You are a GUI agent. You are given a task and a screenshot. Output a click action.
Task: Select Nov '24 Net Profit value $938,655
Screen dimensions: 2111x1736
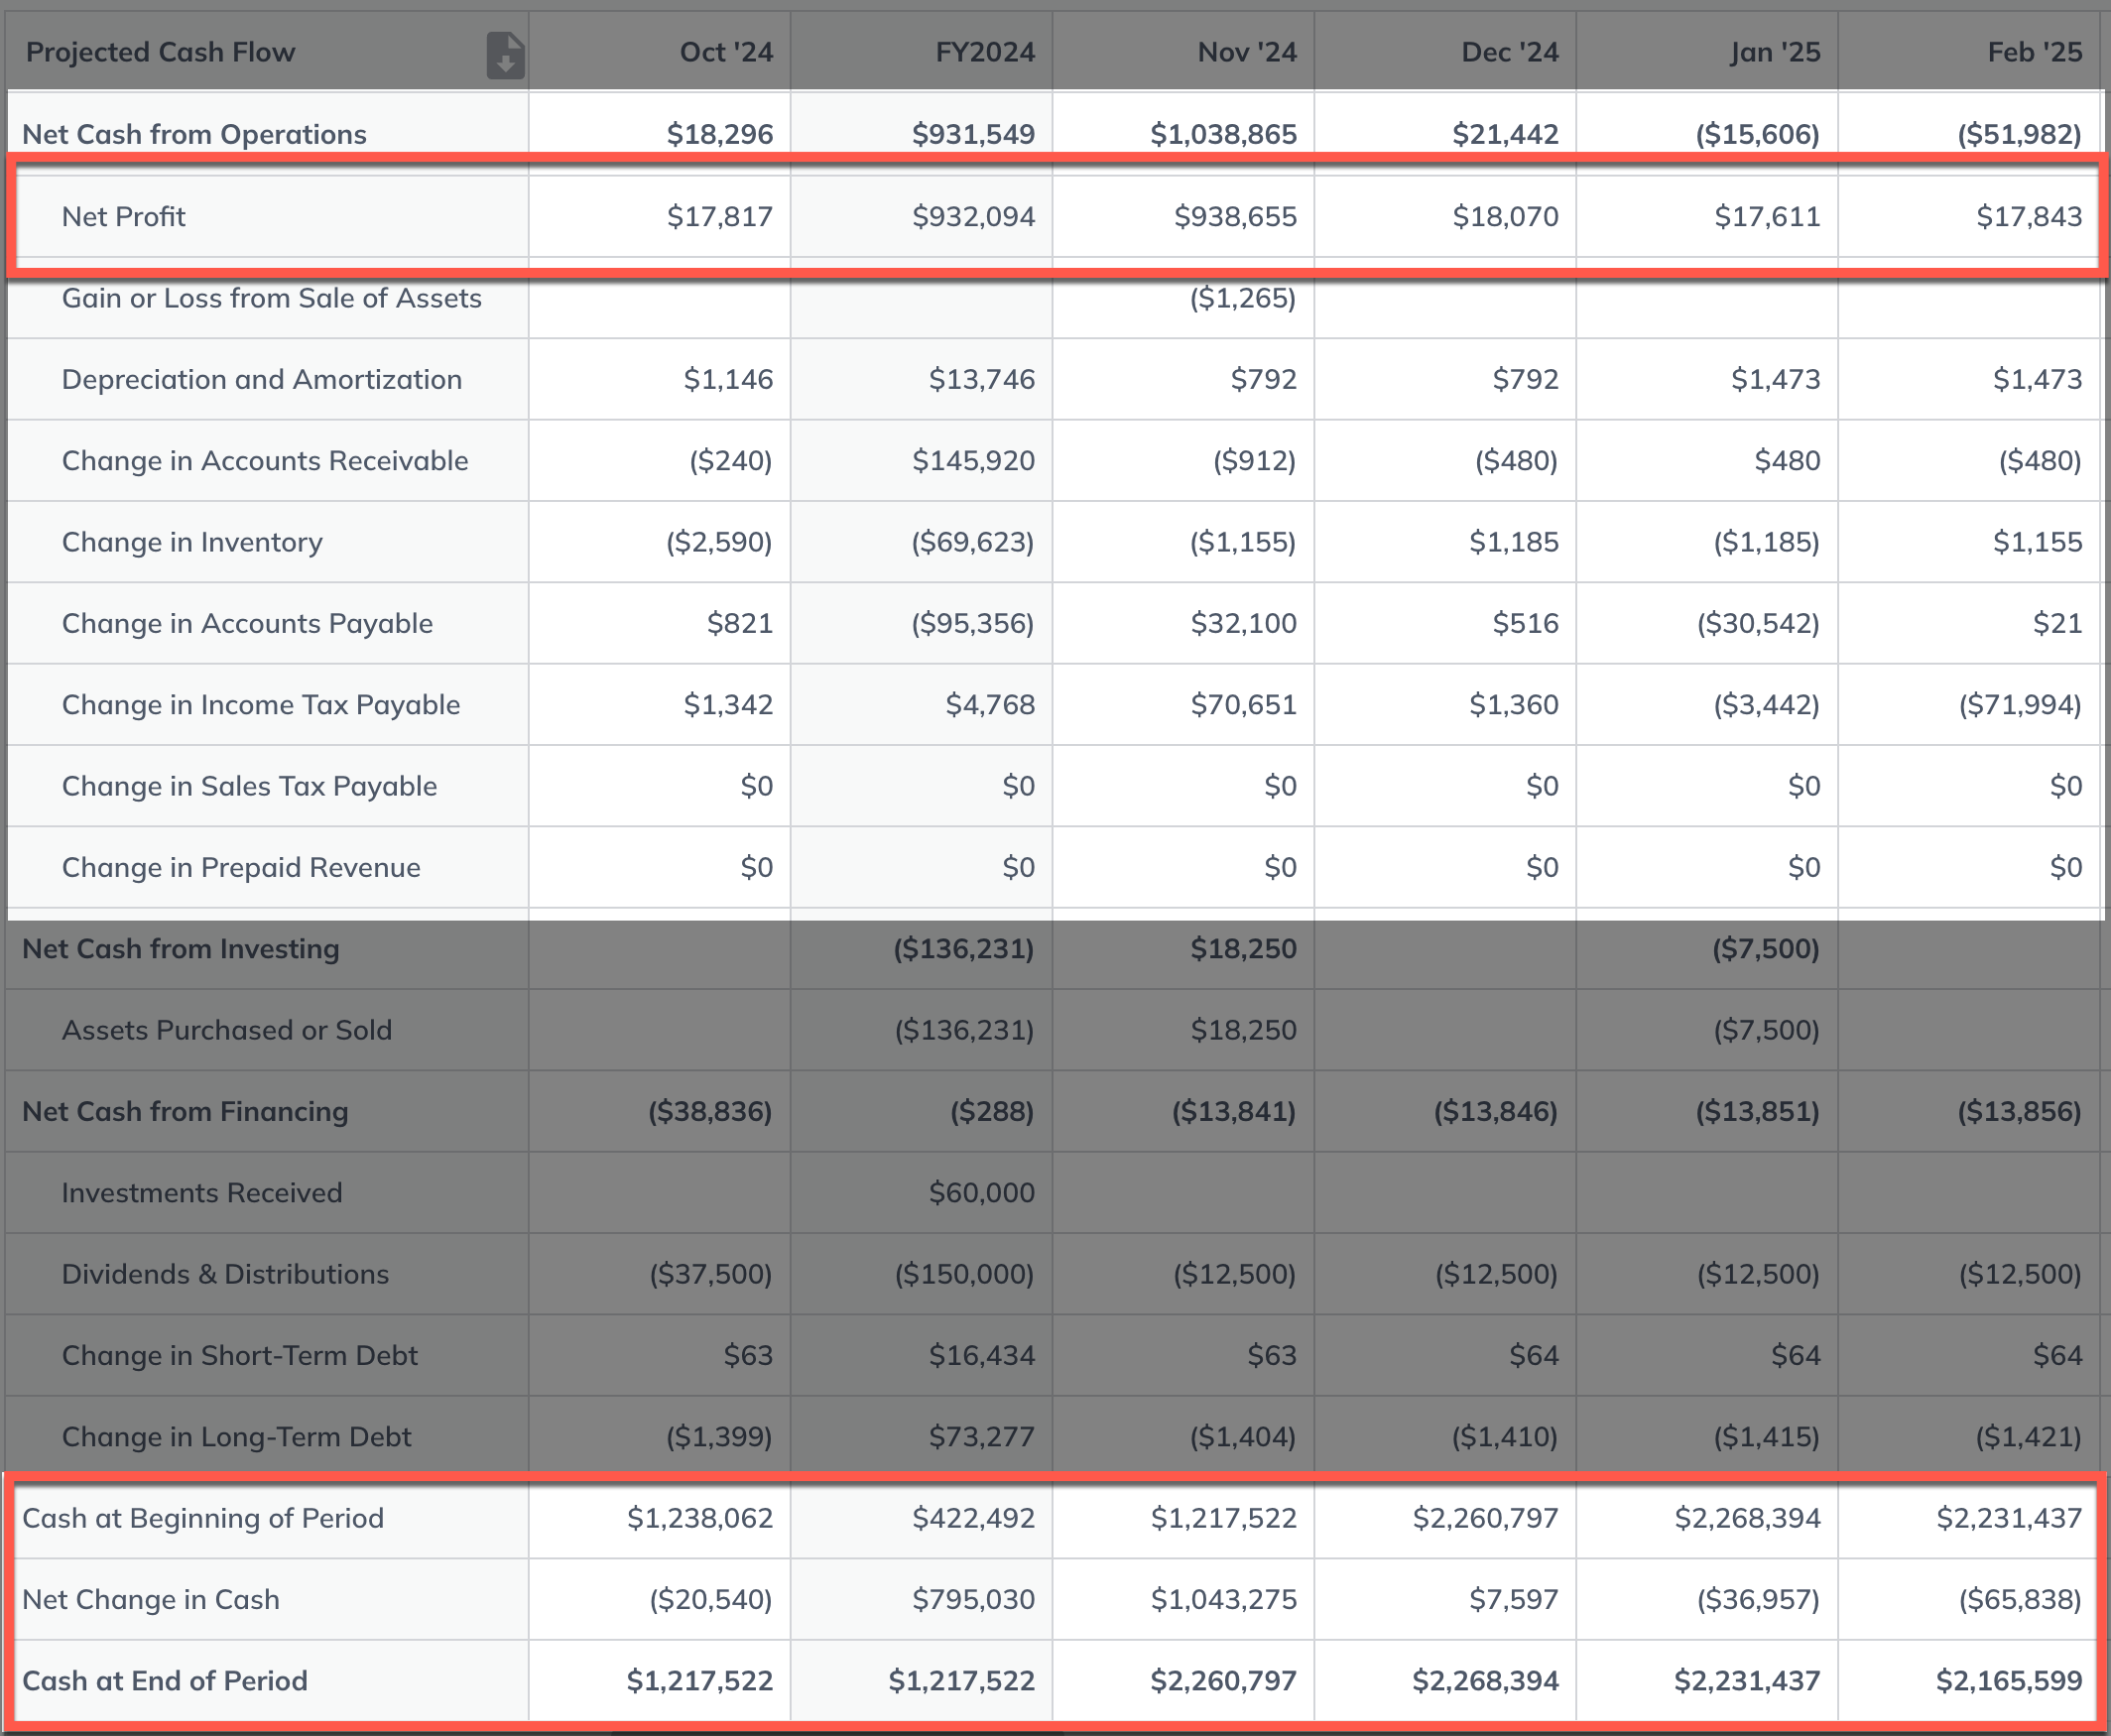coord(1234,216)
